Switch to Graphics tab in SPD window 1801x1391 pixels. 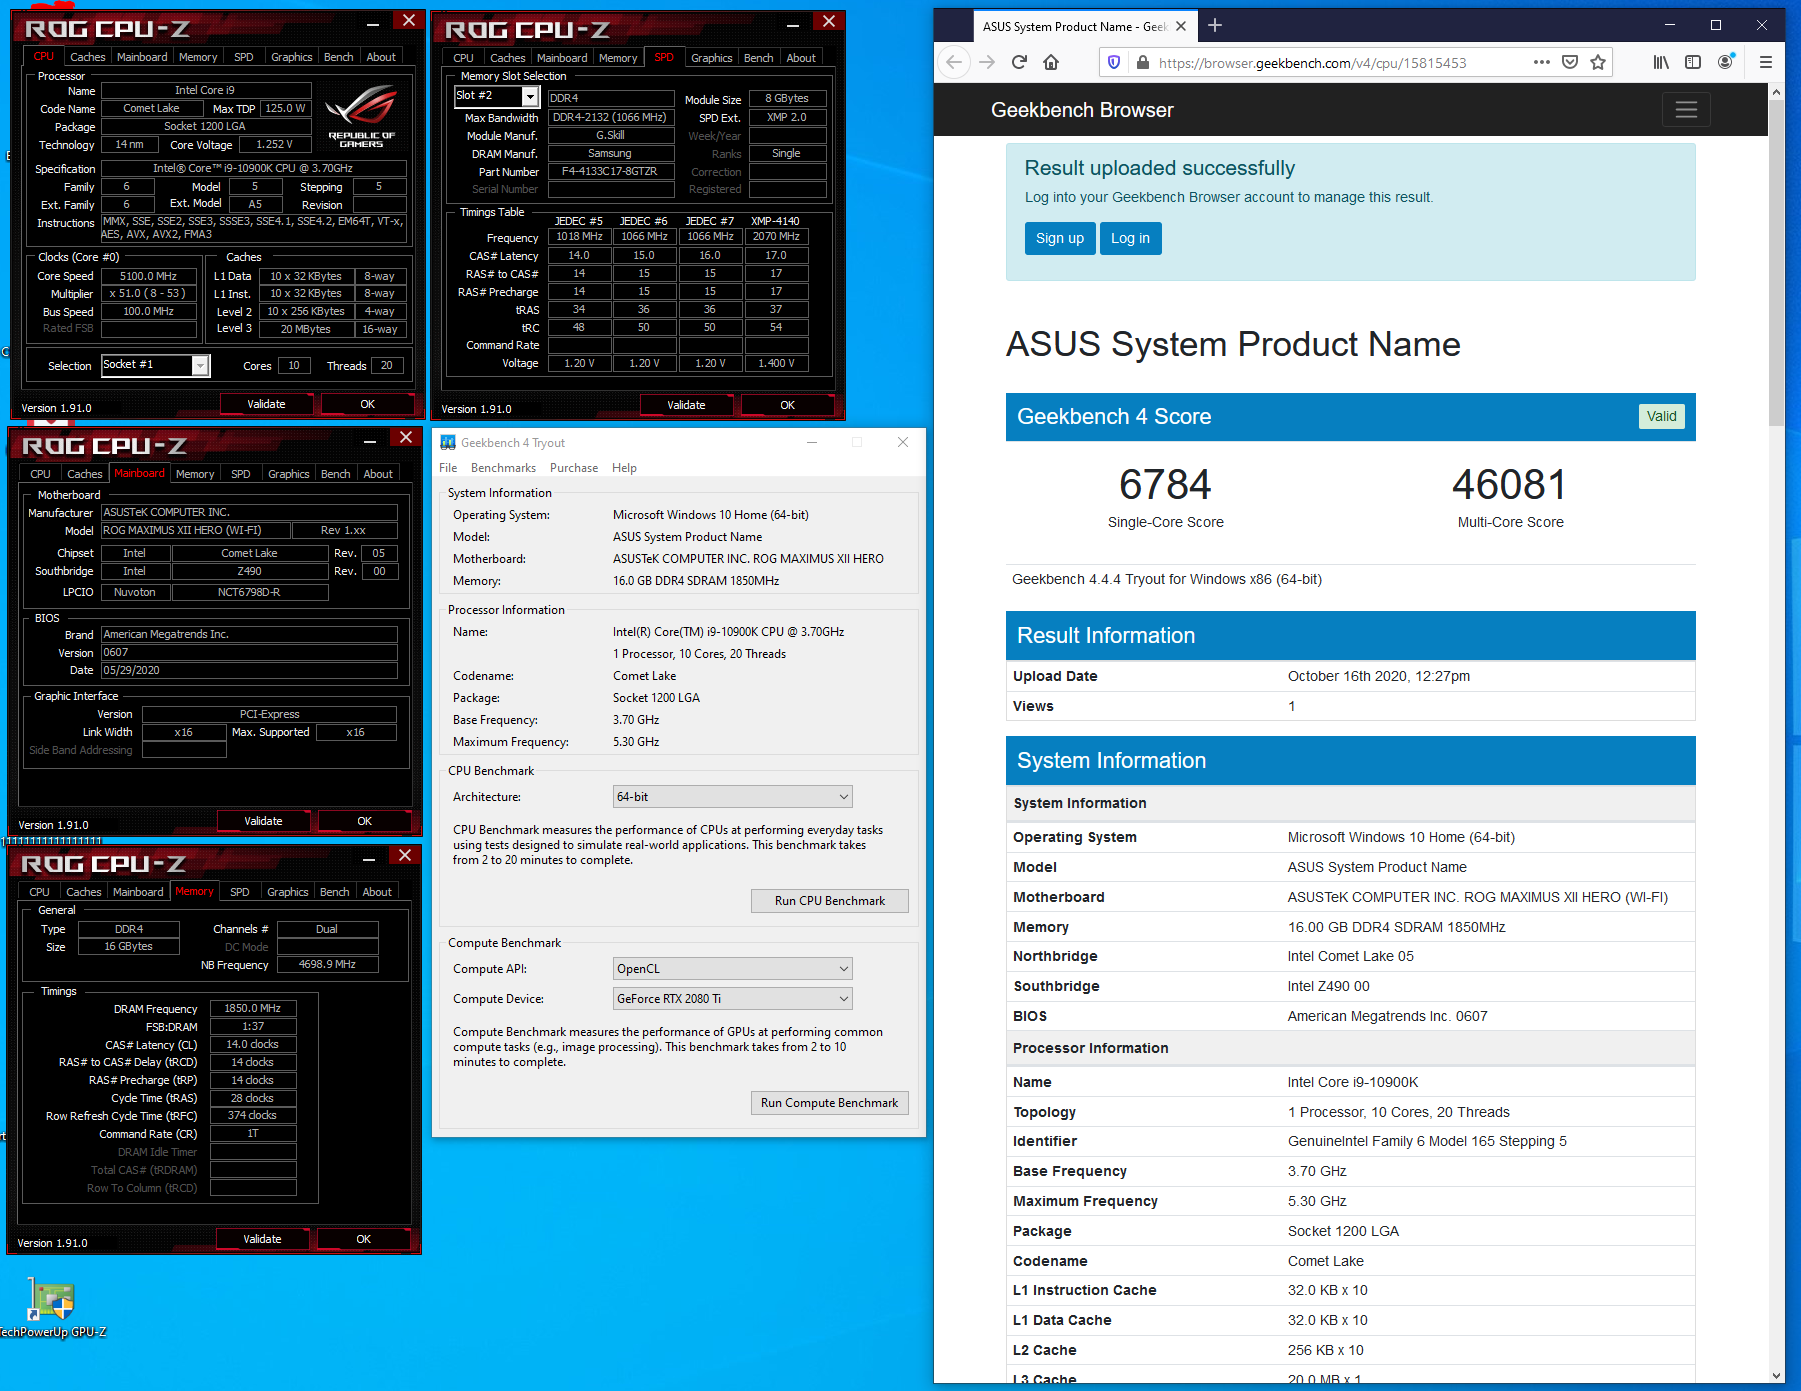(x=712, y=58)
